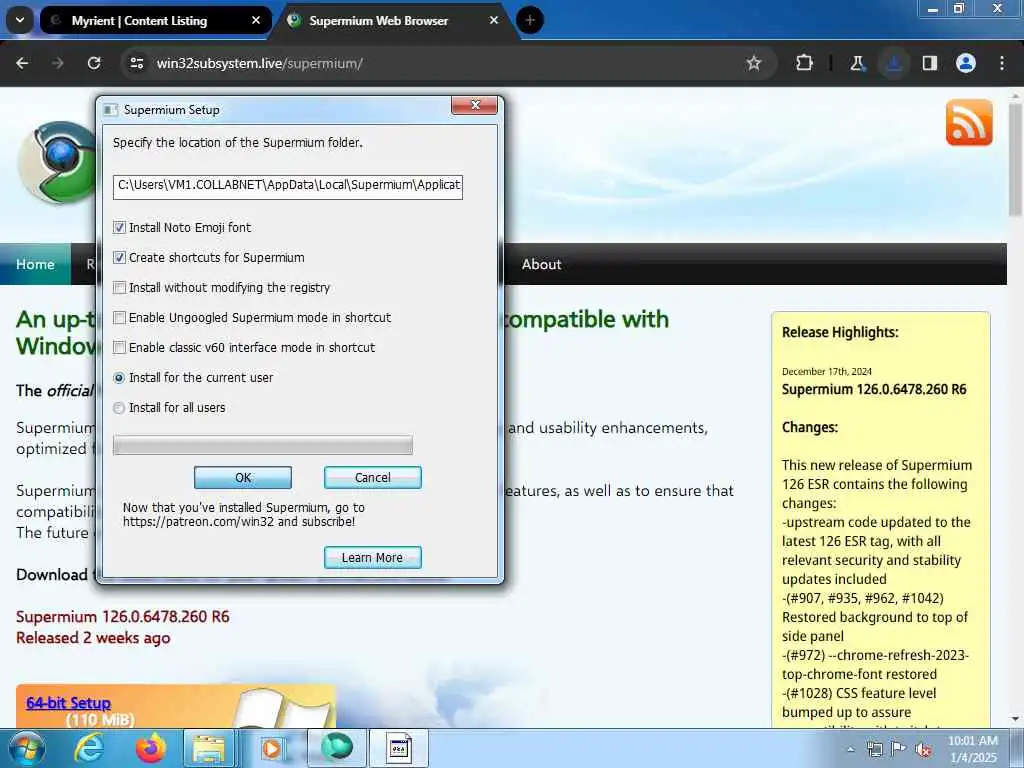
Task: Click the page vertical scrollbar thumb
Action: tap(1015, 160)
